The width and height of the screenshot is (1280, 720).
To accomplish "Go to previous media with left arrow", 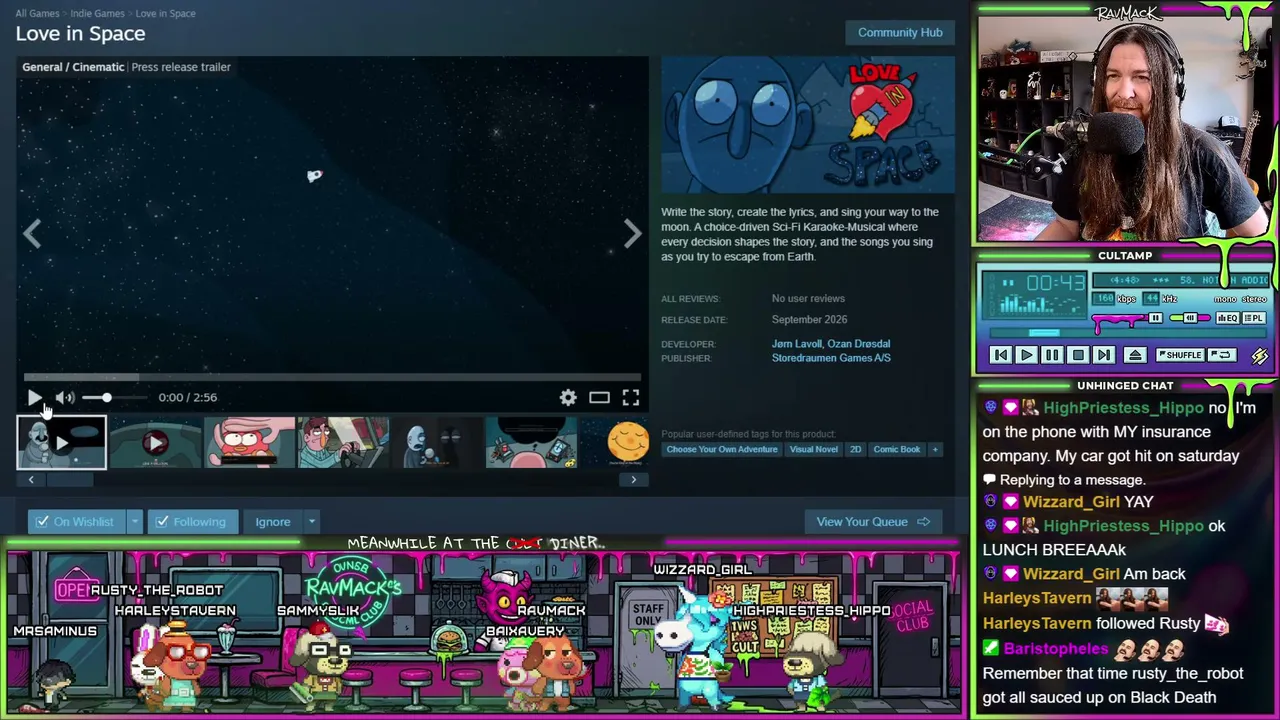I will point(32,233).
